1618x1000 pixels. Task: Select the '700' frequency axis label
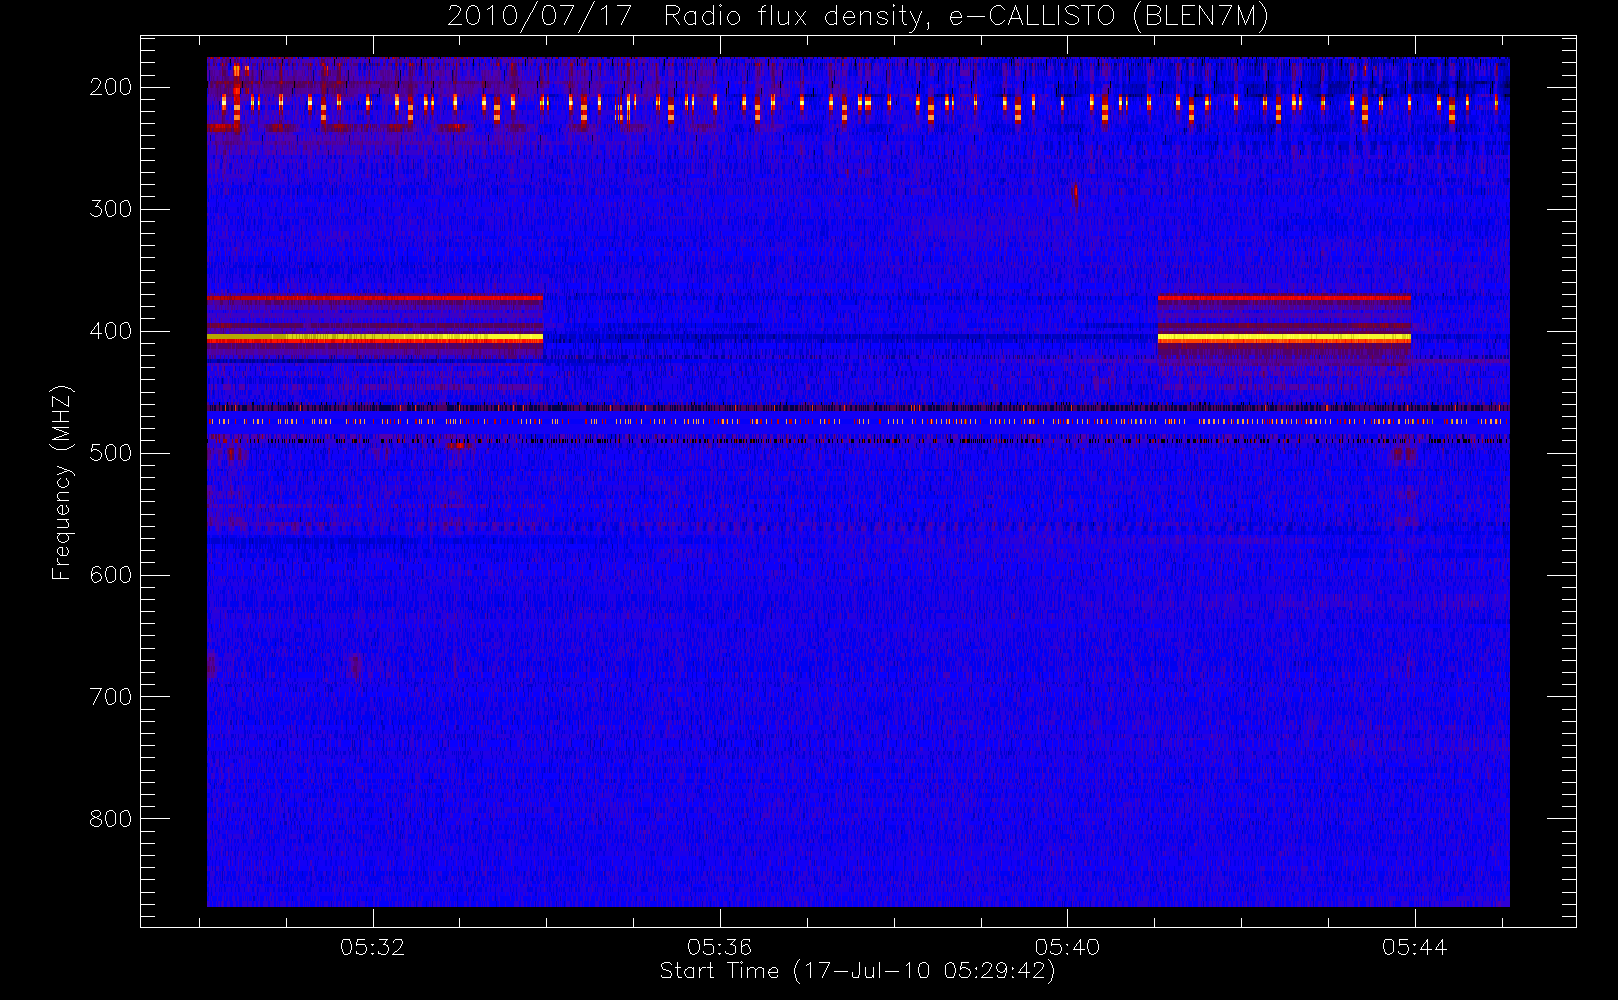point(110,697)
